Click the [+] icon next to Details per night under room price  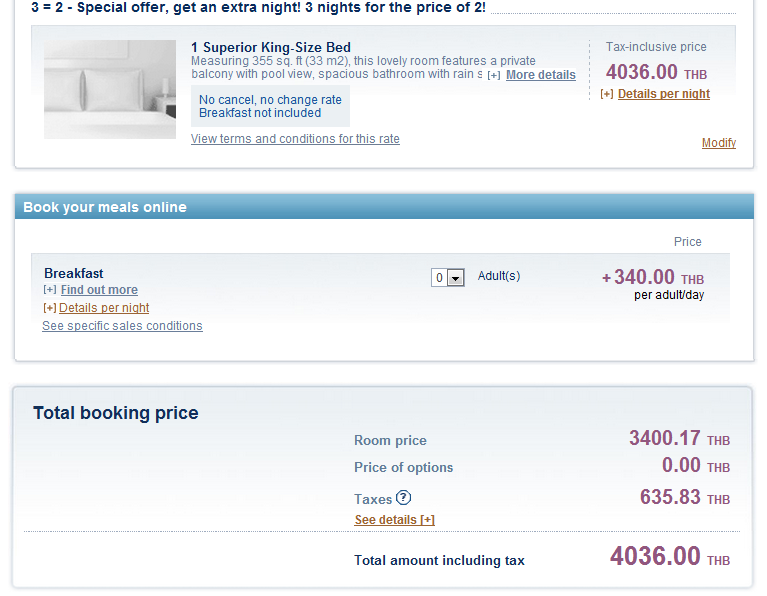coord(607,94)
